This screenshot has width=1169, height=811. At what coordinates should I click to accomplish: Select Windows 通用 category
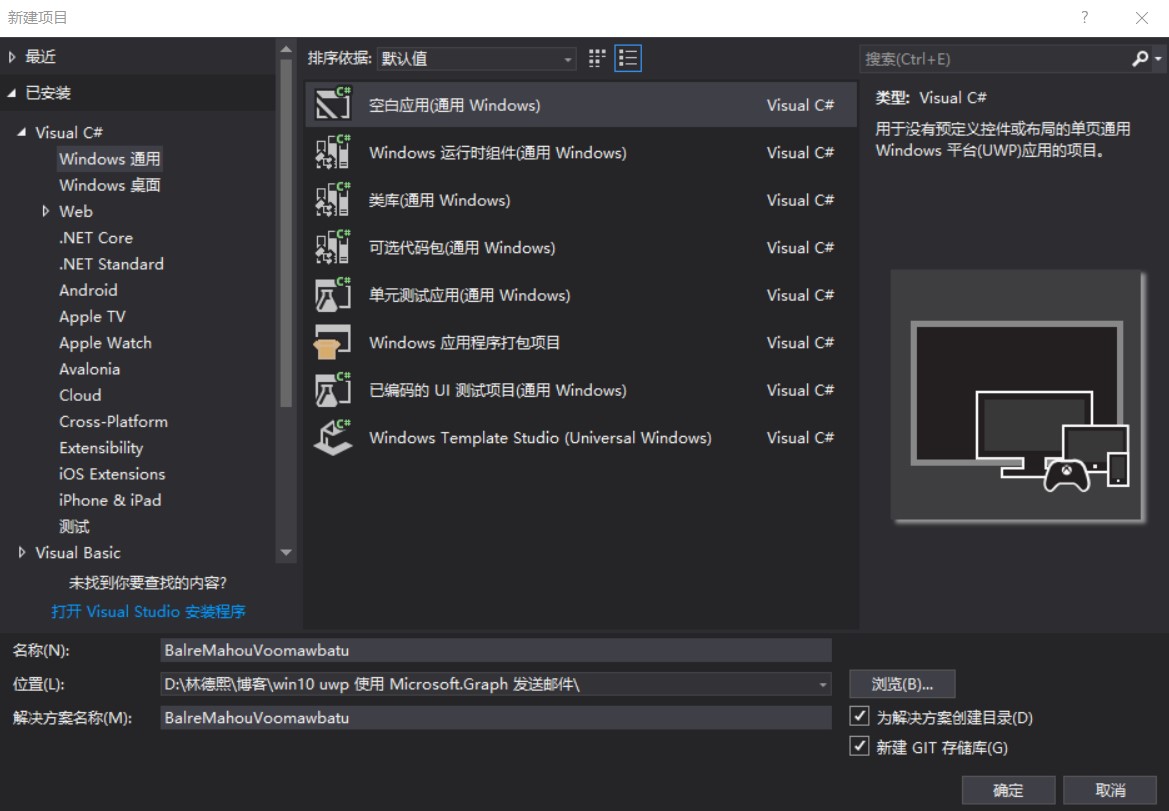coord(110,159)
